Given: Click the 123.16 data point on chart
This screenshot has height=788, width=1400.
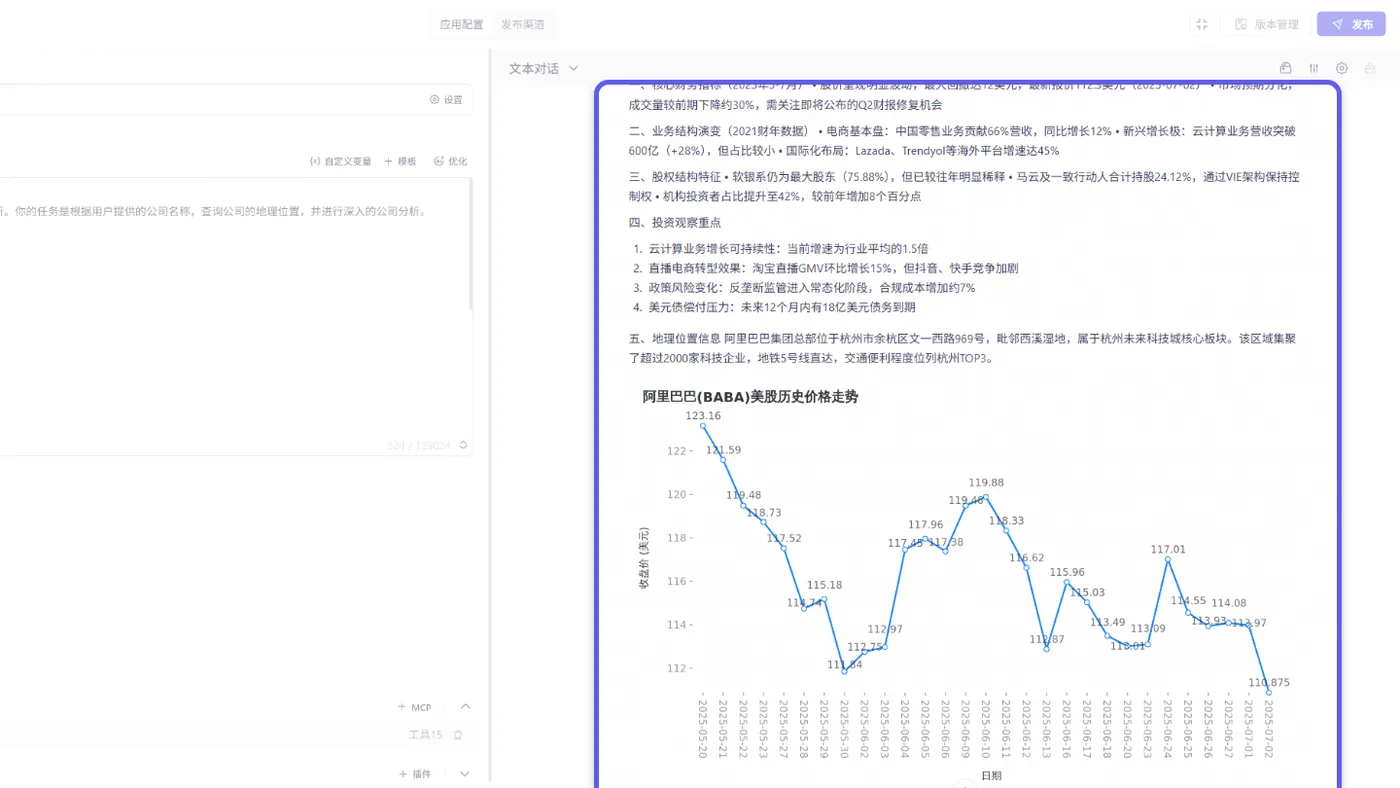Looking at the screenshot, I should (703, 426).
